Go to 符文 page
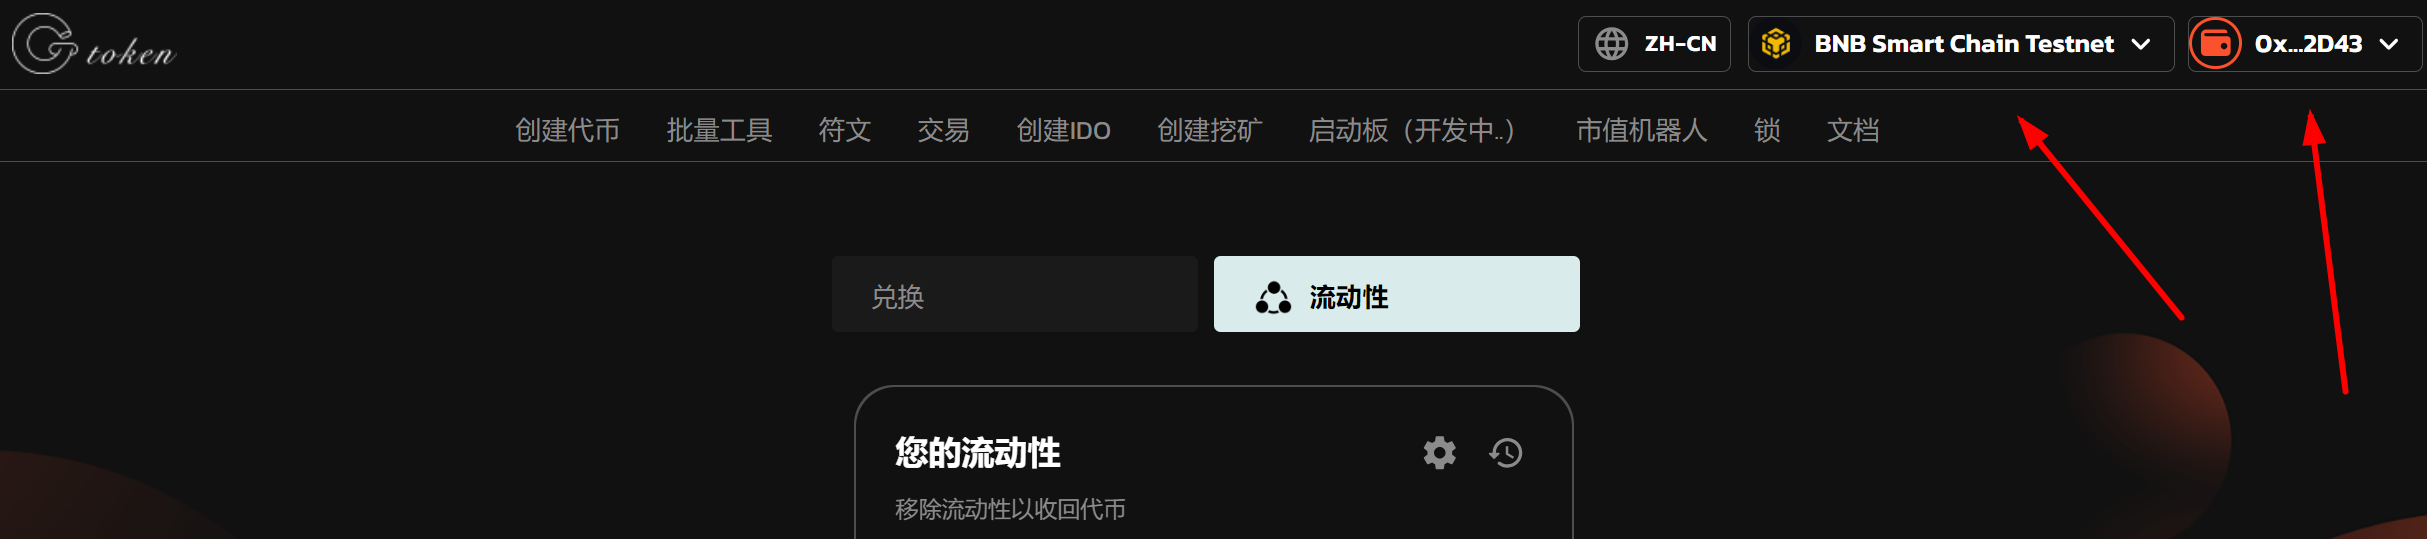 (844, 130)
